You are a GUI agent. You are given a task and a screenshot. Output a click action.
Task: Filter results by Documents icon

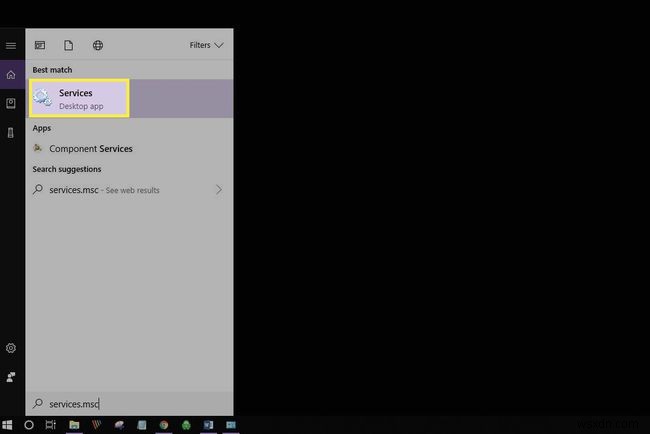[69, 45]
